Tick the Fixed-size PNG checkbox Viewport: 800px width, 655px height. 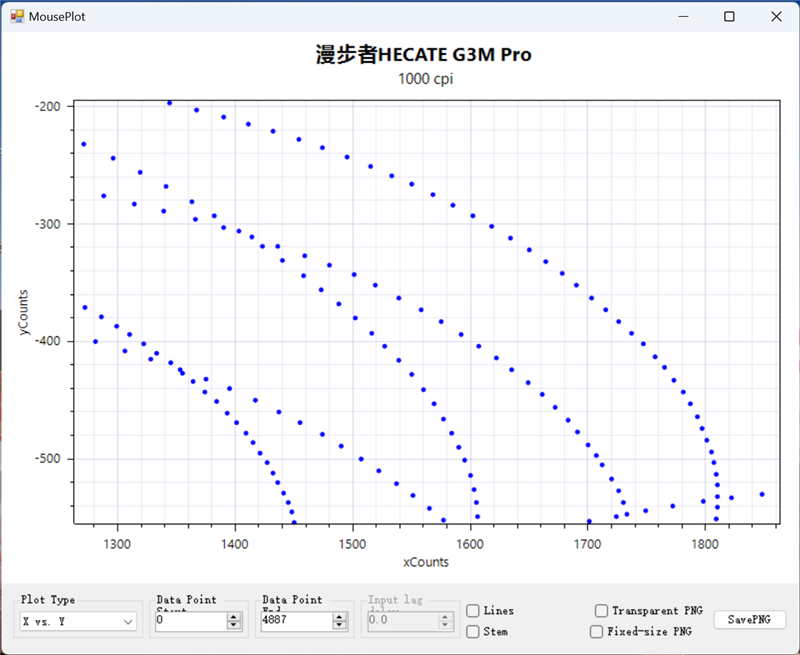(x=596, y=632)
